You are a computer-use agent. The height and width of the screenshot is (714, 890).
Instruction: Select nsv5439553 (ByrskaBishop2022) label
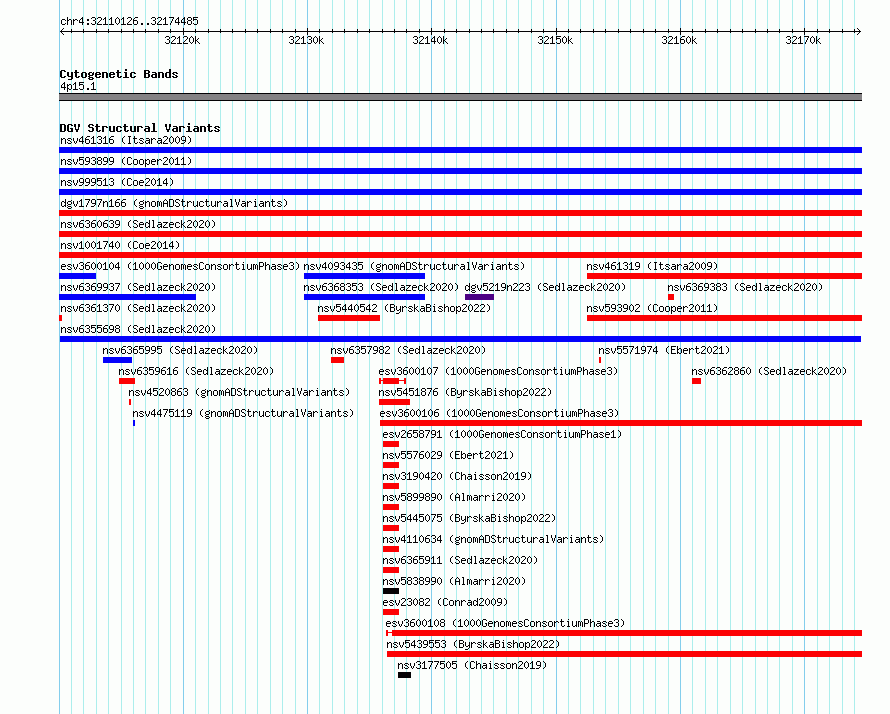tap(473, 644)
